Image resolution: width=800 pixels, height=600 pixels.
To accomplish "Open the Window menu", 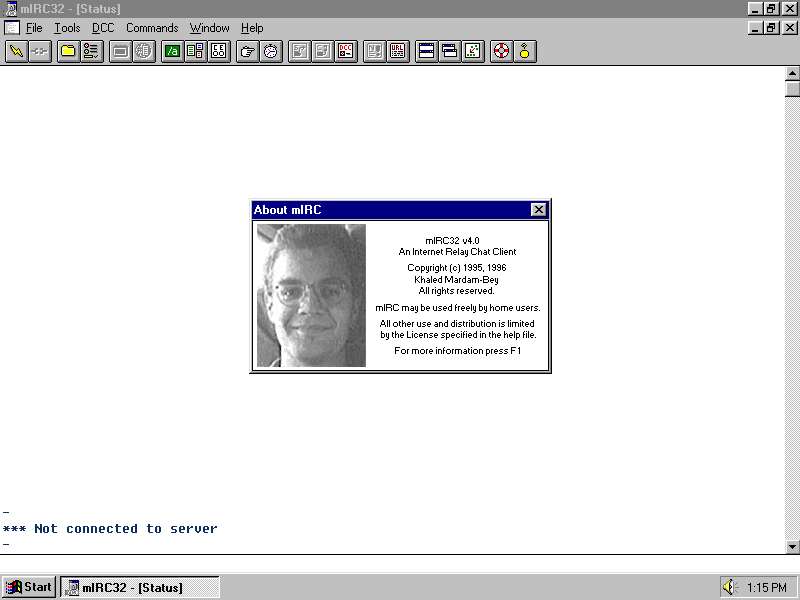I will [210, 28].
